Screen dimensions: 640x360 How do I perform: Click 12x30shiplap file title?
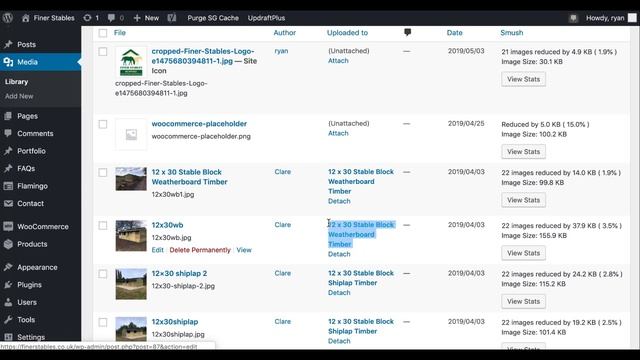click(175, 322)
